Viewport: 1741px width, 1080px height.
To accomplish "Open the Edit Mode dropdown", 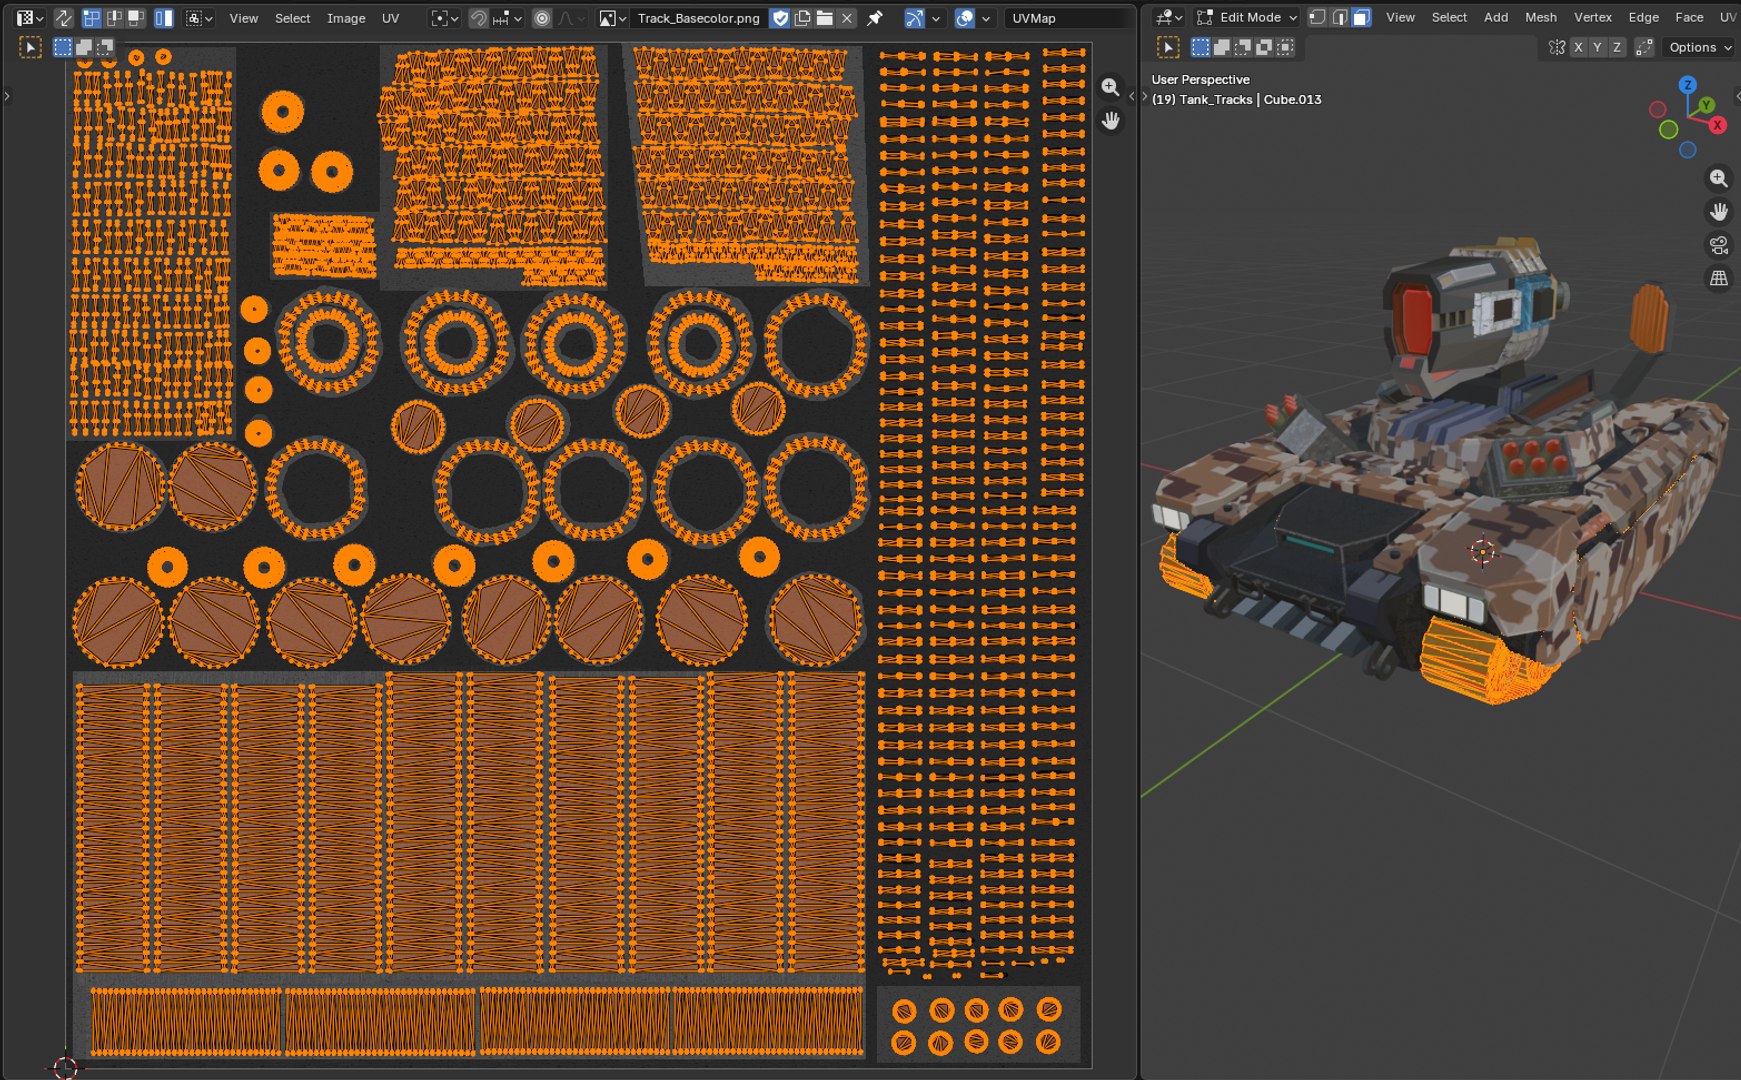I will coord(1246,17).
